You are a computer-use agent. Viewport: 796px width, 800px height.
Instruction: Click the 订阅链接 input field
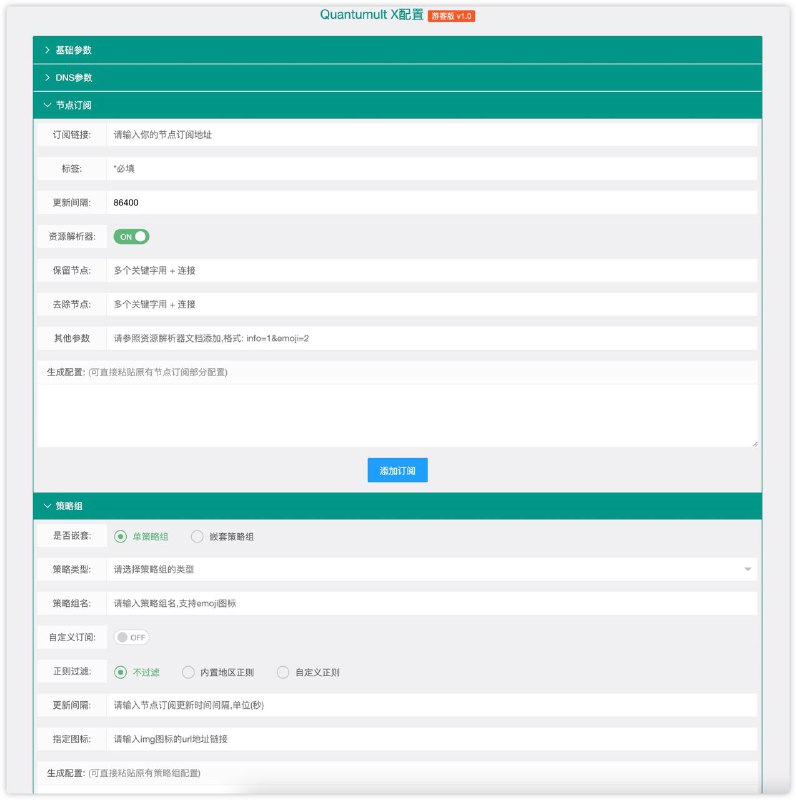tap(432, 135)
